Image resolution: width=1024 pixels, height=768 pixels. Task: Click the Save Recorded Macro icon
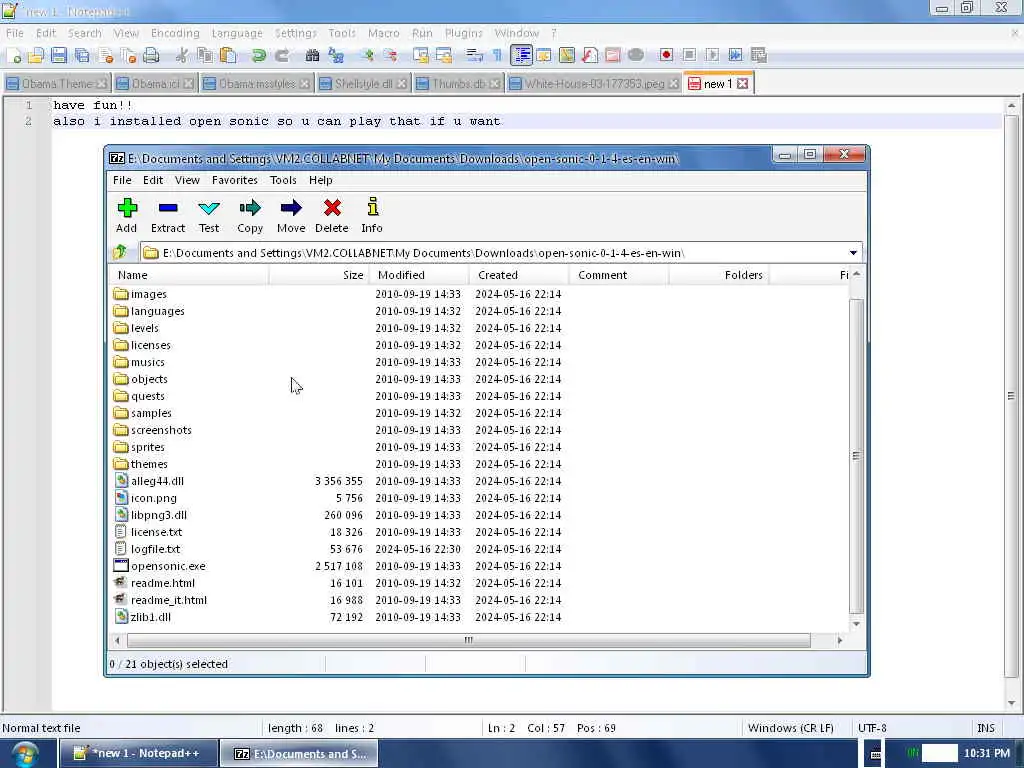pyautogui.click(x=759, y=56)
